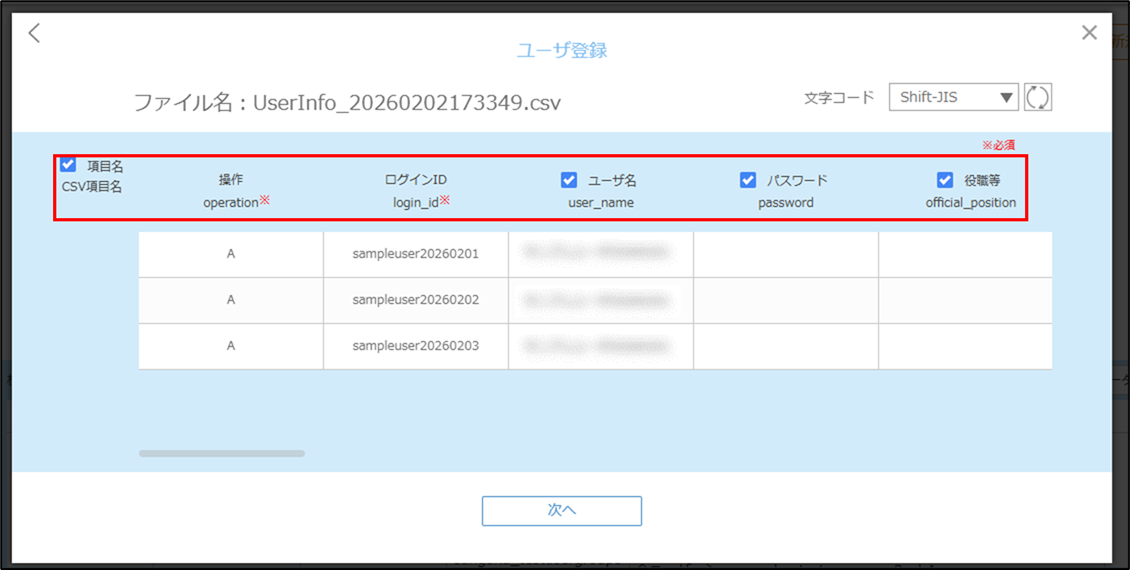This screenshot has width=1130, height=570.
Task: Click the password CSV item name
Action: point(786,203)
